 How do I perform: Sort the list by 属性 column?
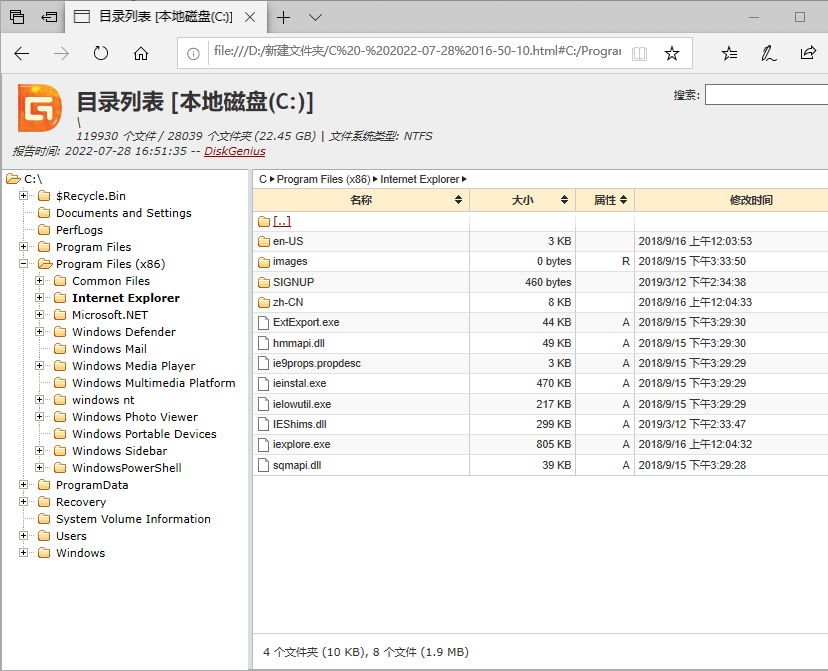click(605, 200)
